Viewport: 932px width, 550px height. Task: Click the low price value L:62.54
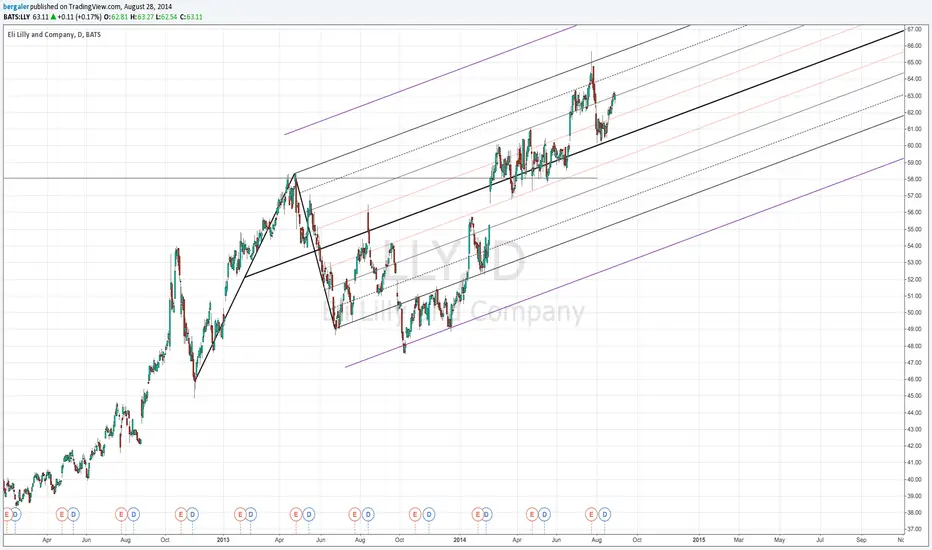[166, 17]
